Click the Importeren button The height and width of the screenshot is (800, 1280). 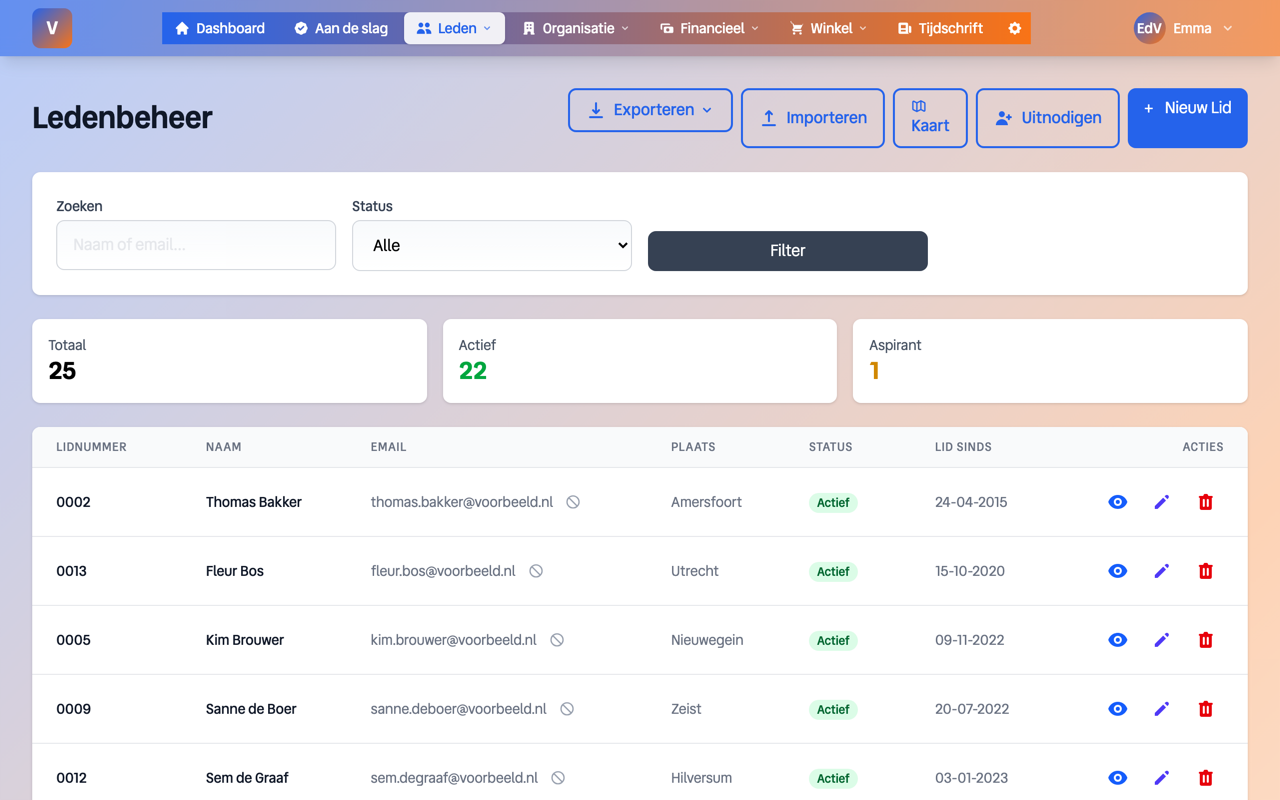tap(813, 118)
